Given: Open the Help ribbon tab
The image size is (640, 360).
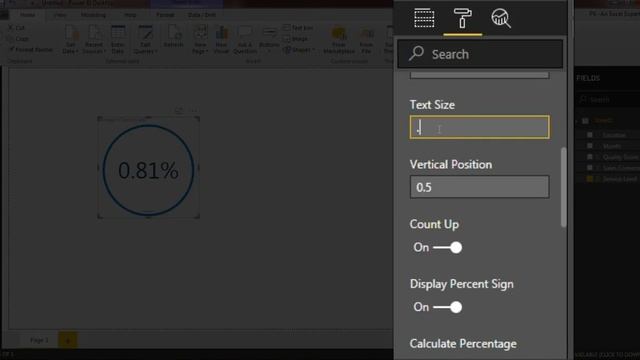Looking at the screenshot, I should (x=130, y=15).
